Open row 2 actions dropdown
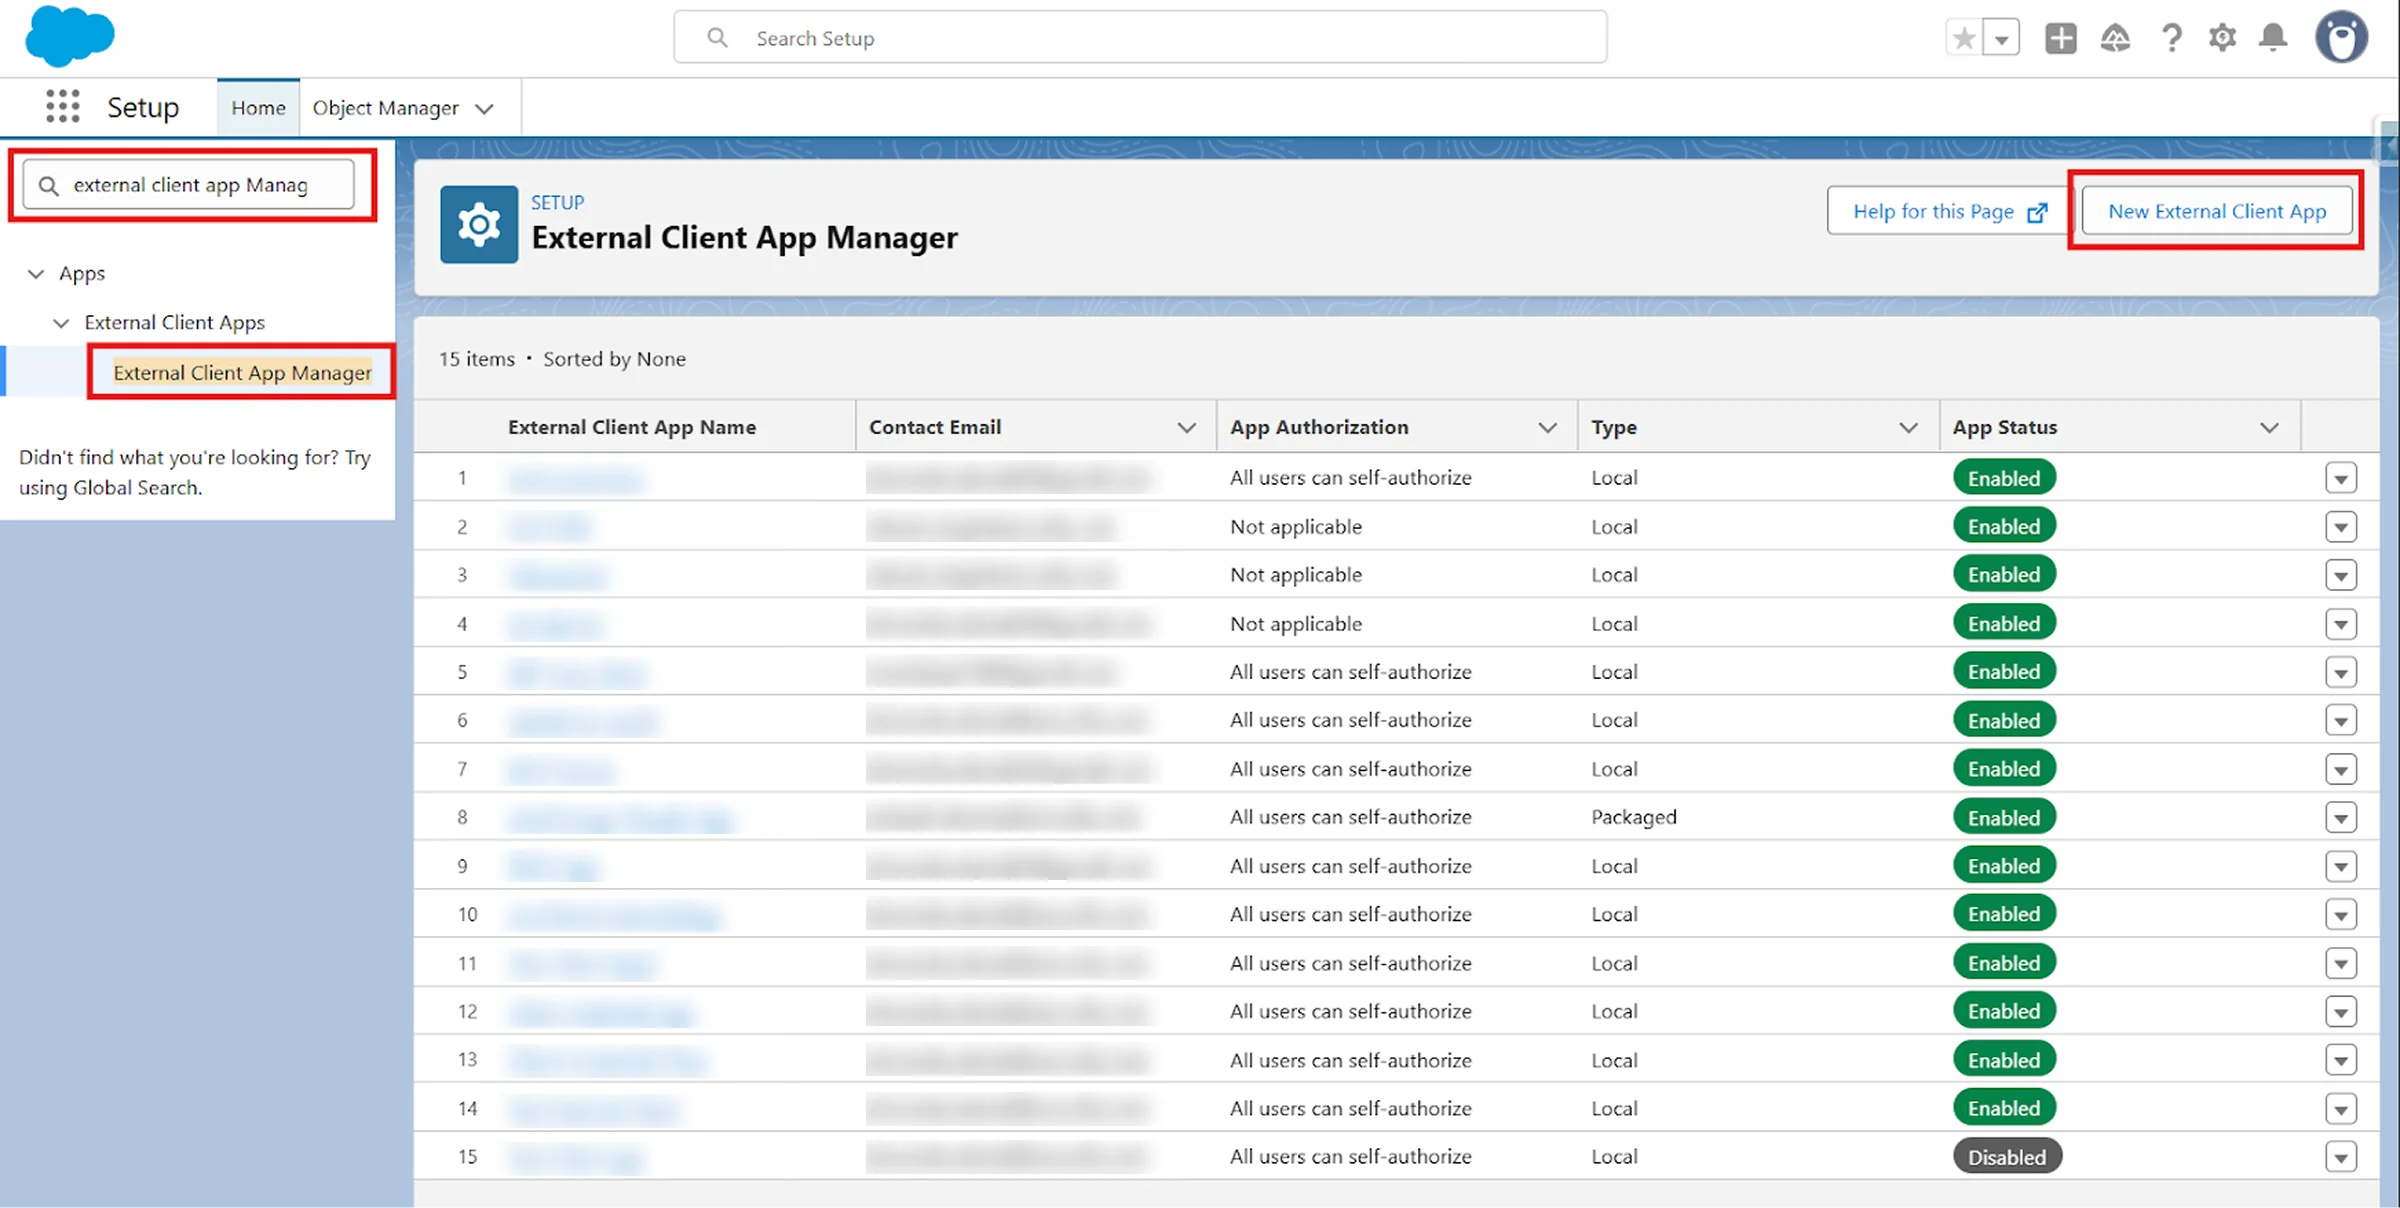Image resolution: width=2400 pixels, height=1208 pixels. point(2341,526)
